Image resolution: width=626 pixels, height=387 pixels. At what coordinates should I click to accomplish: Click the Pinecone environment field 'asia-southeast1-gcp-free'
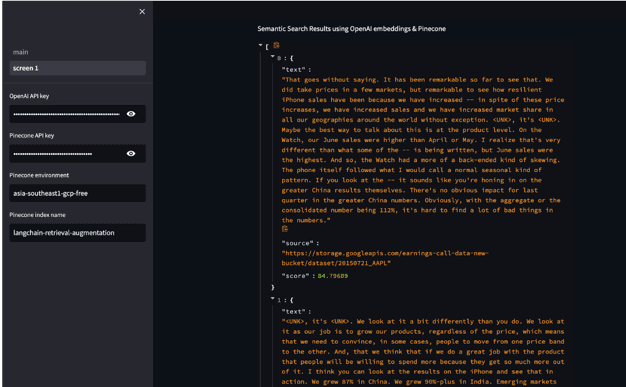pos(77,193)
